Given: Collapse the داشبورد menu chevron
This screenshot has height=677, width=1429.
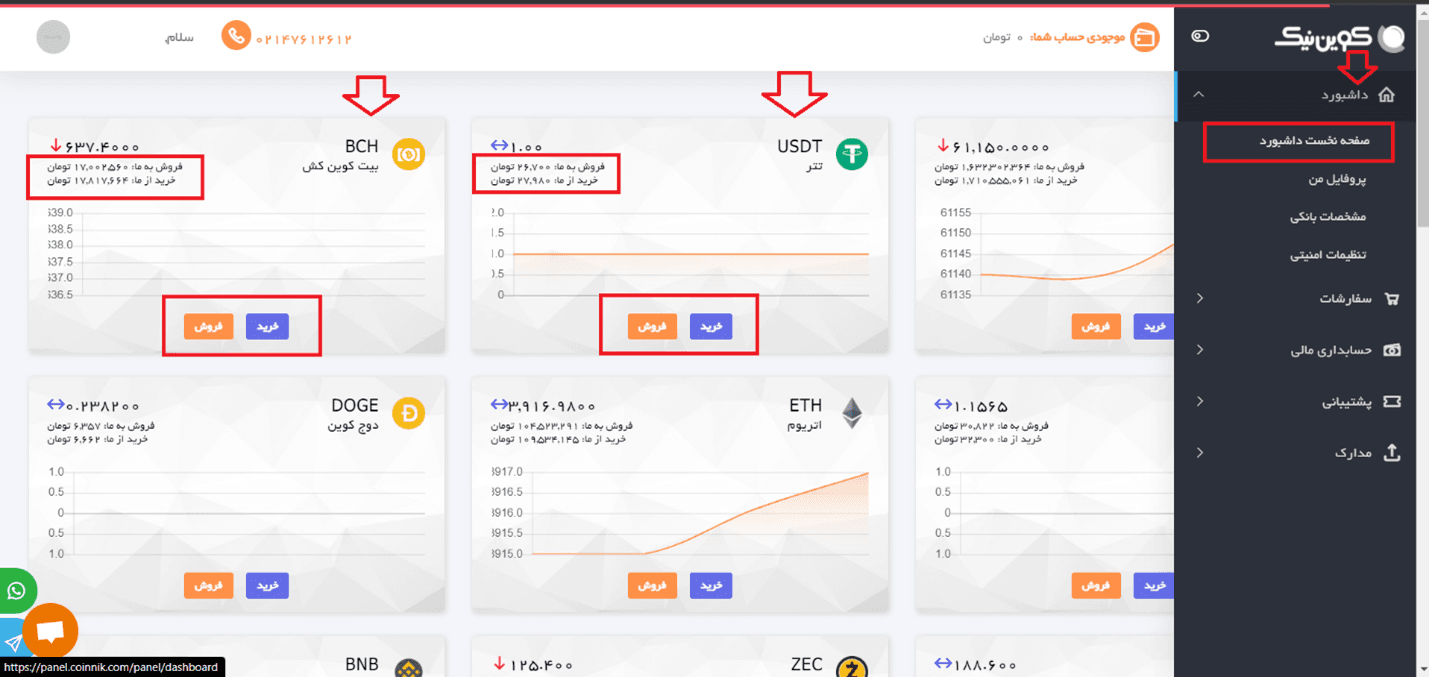Looking at the screenshot, I should click(x=1199, y=95).
